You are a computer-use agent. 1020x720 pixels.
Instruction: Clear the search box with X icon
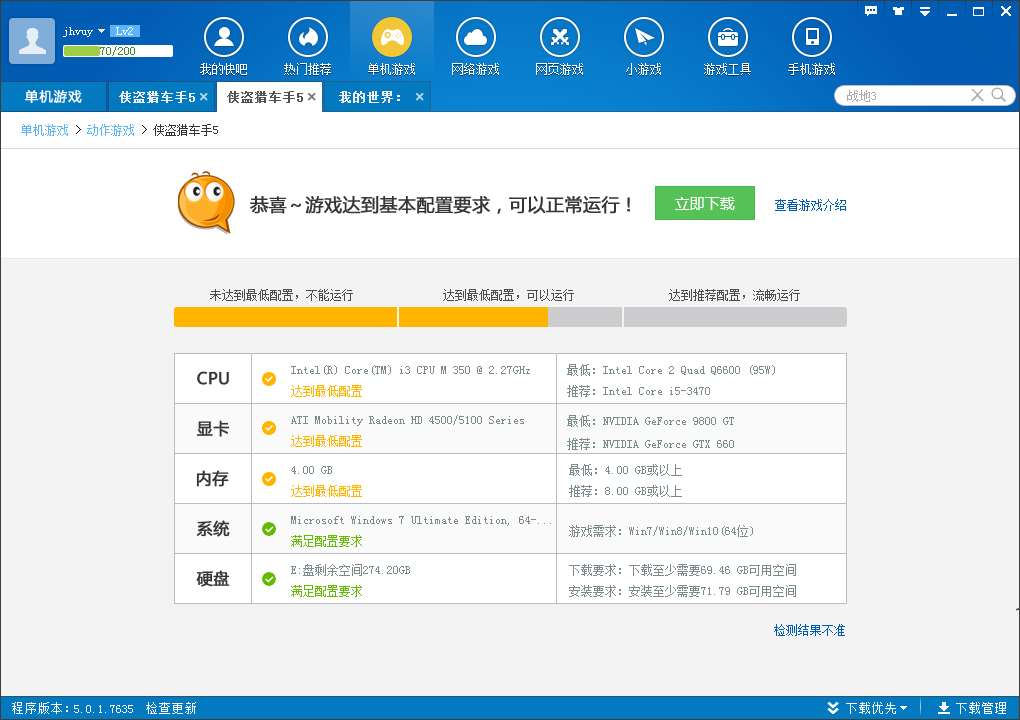(977, 96)
